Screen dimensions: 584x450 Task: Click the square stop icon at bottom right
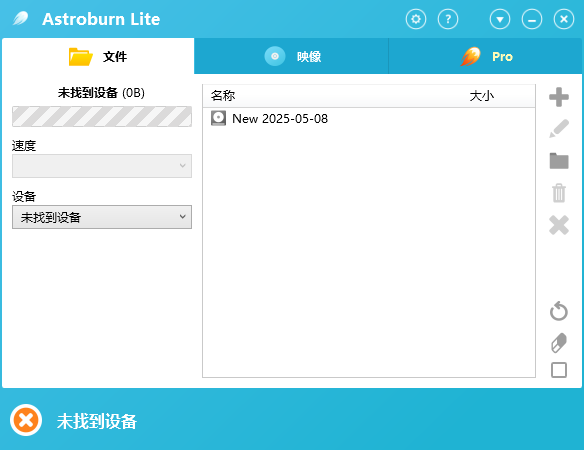point(559,370)
